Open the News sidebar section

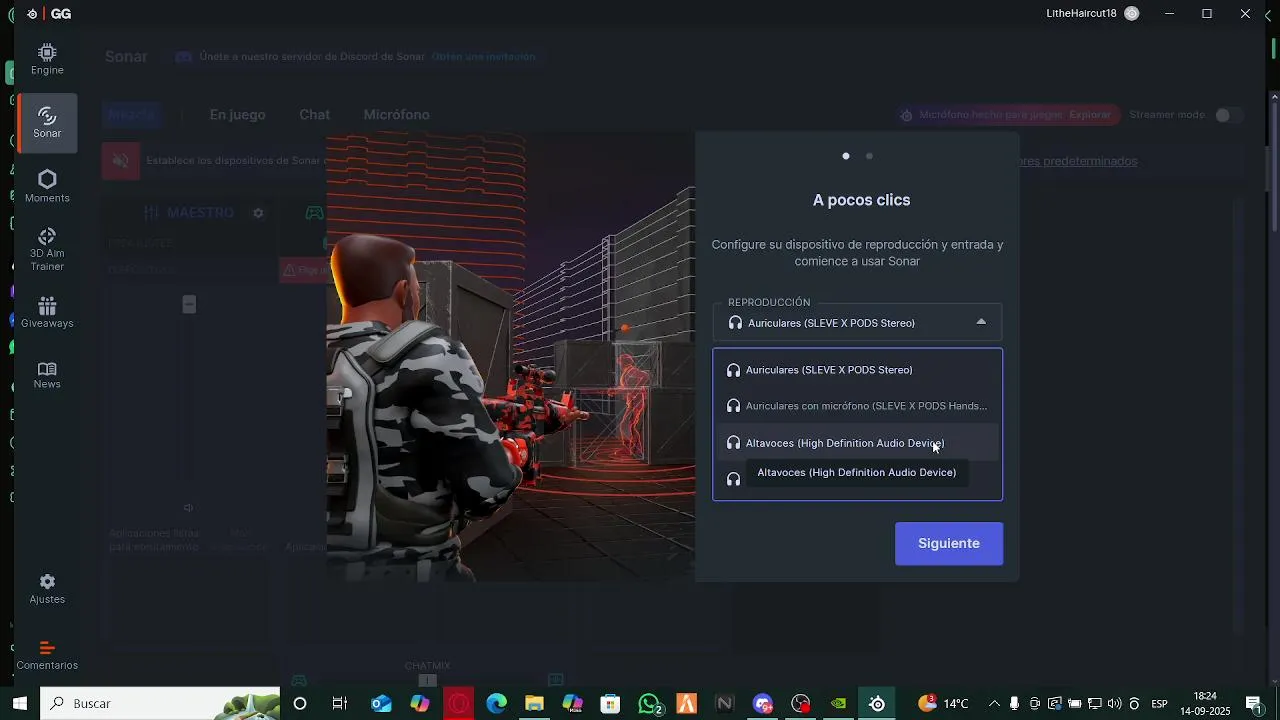tap(47, 375)
